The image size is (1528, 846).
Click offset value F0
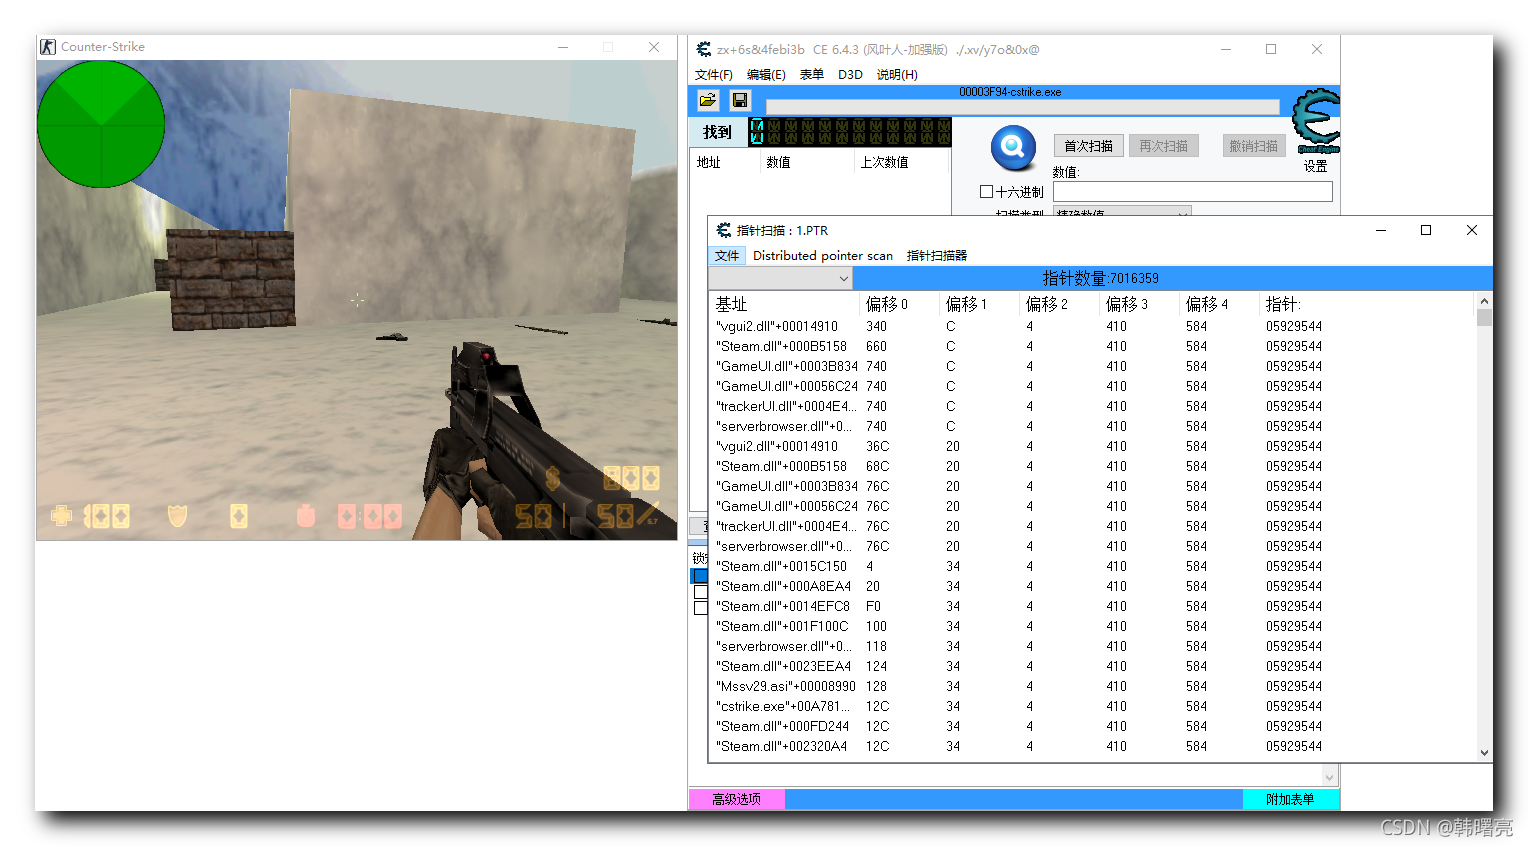[873, 606]
